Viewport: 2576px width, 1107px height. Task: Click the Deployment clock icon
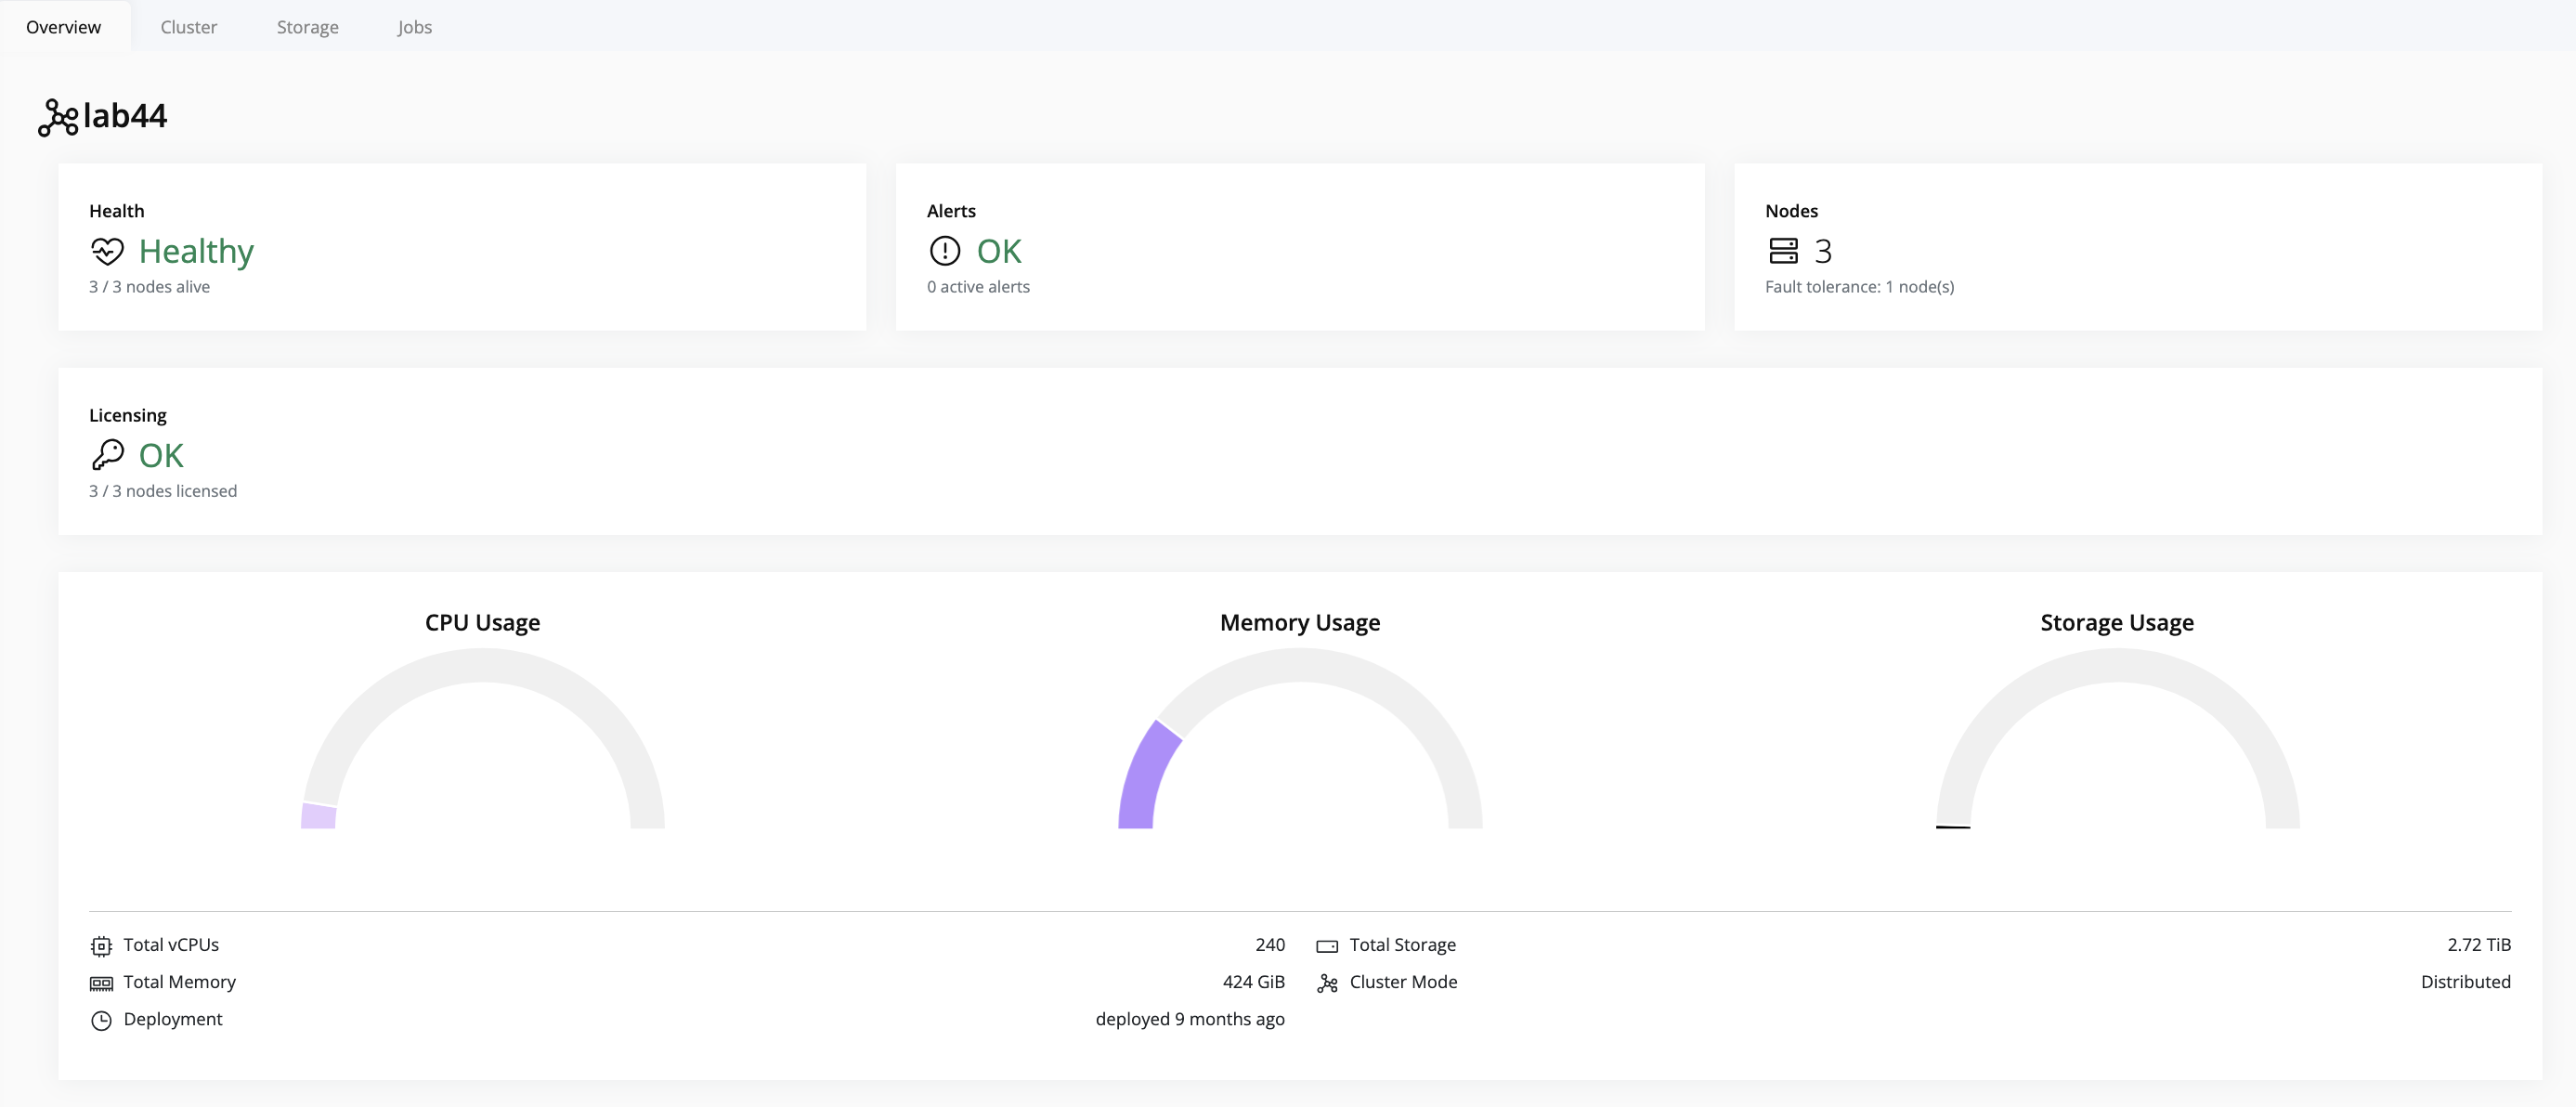(101, 1020)
